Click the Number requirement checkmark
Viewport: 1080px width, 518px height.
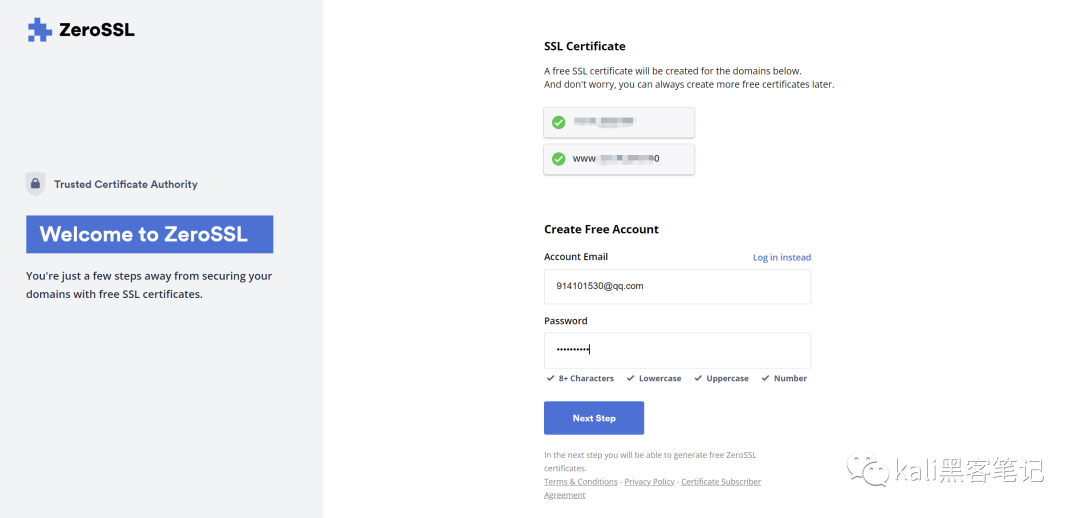(765, 379)
